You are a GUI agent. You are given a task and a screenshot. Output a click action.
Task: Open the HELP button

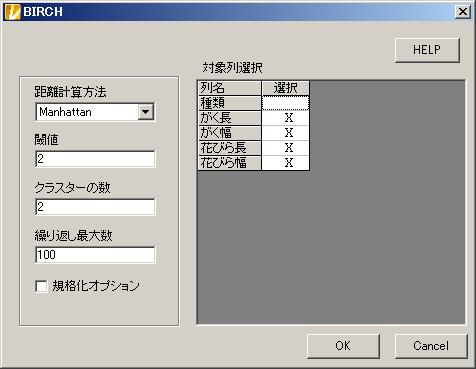coord(427,50)
